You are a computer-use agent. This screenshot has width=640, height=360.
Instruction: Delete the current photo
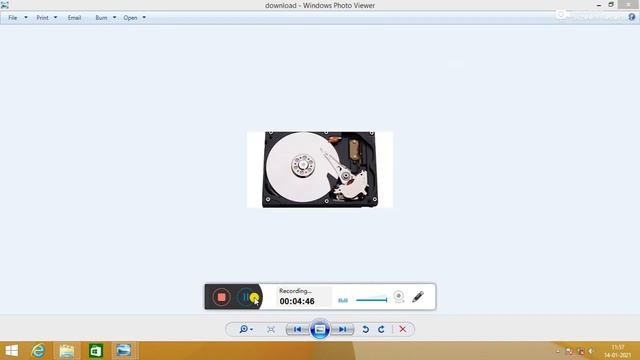(402, 329)
